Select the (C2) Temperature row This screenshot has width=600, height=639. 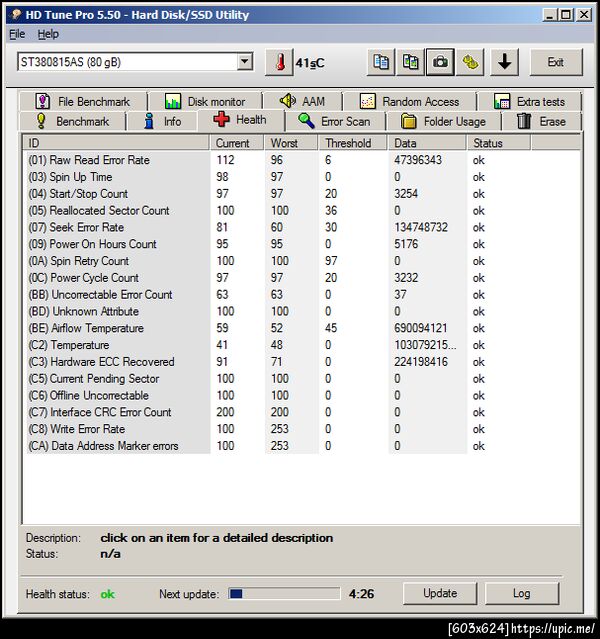pos(301,345)
